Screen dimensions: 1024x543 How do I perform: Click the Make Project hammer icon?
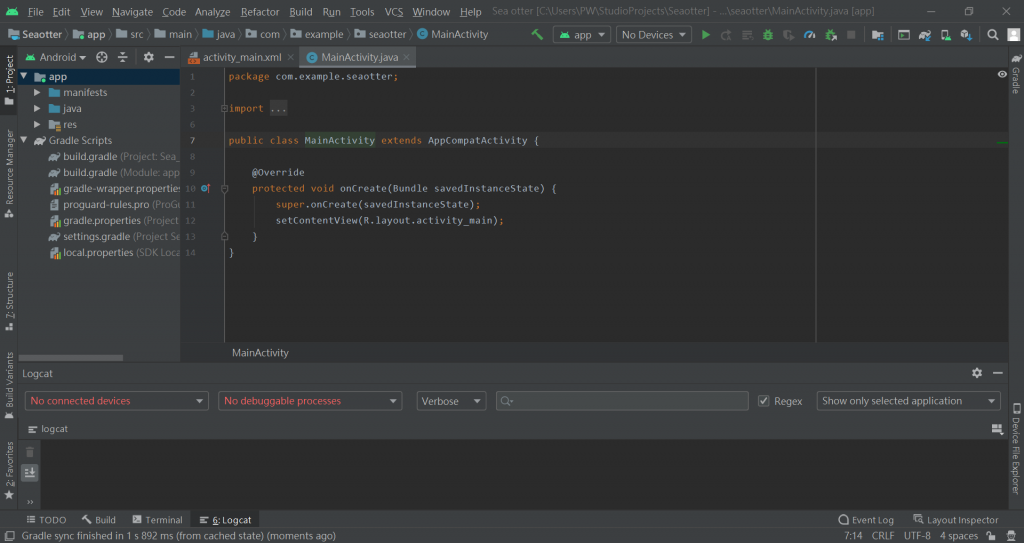537,34
